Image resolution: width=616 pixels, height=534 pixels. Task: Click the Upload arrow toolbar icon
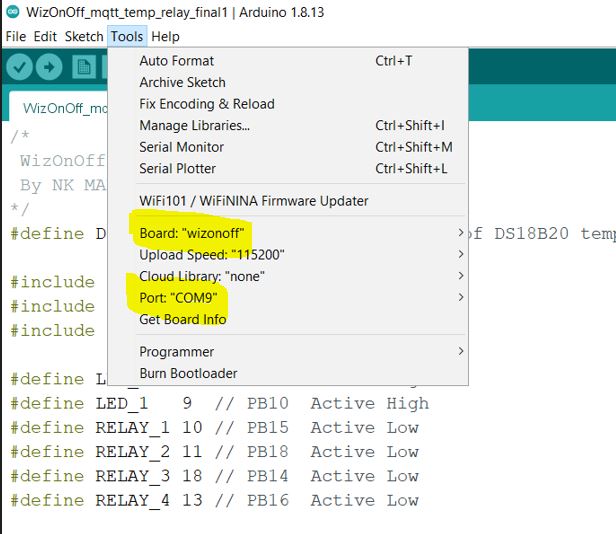pos(49,67)
